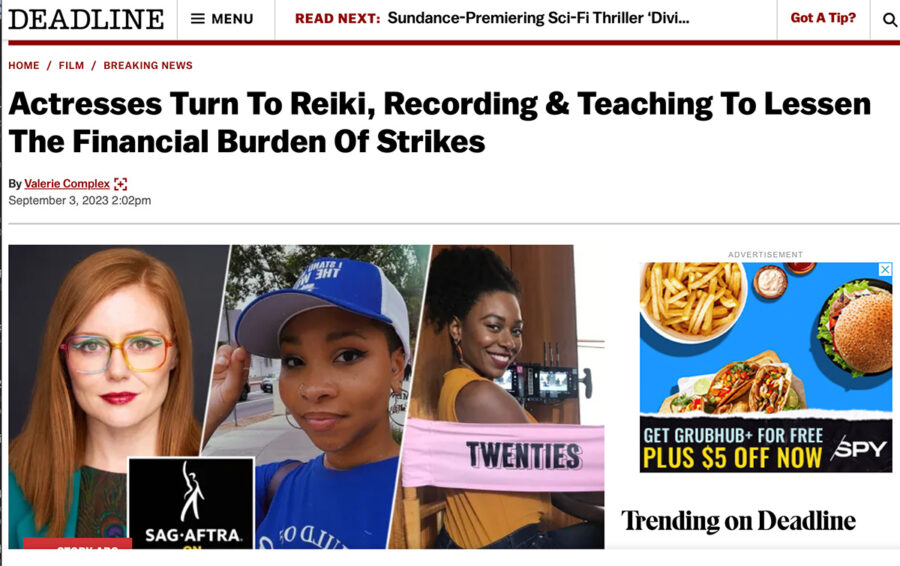The image size is (900, 566).
Task: Open the Read Next Sundance sci-fi thriller story
Action: (x=538, y=18)
